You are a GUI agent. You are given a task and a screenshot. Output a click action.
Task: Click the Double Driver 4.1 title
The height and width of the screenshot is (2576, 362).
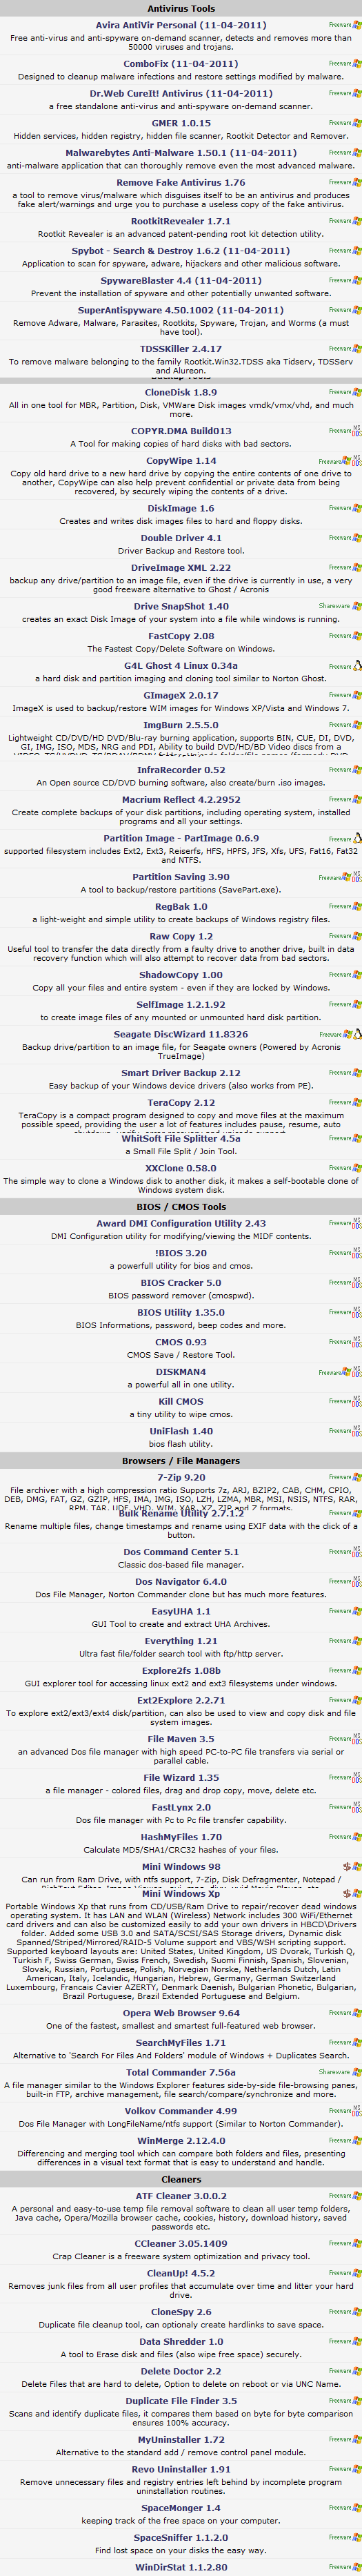click(181, 538)
